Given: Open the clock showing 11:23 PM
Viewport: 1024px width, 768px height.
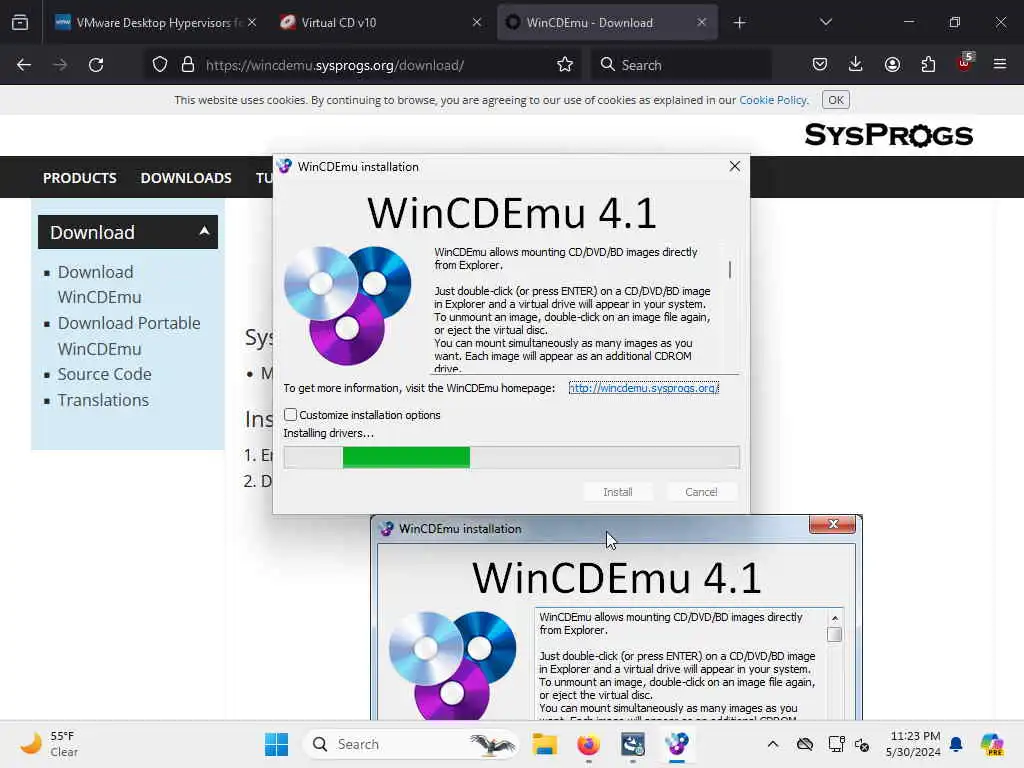Looking at the screenshot, I should 913,744.
